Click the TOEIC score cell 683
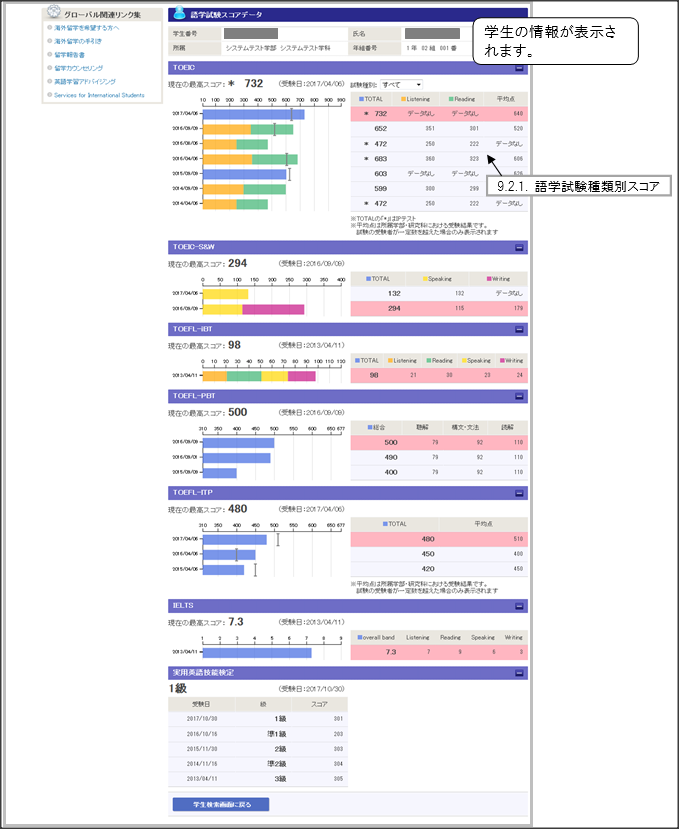The image size is (679, 829). point(381,159)
